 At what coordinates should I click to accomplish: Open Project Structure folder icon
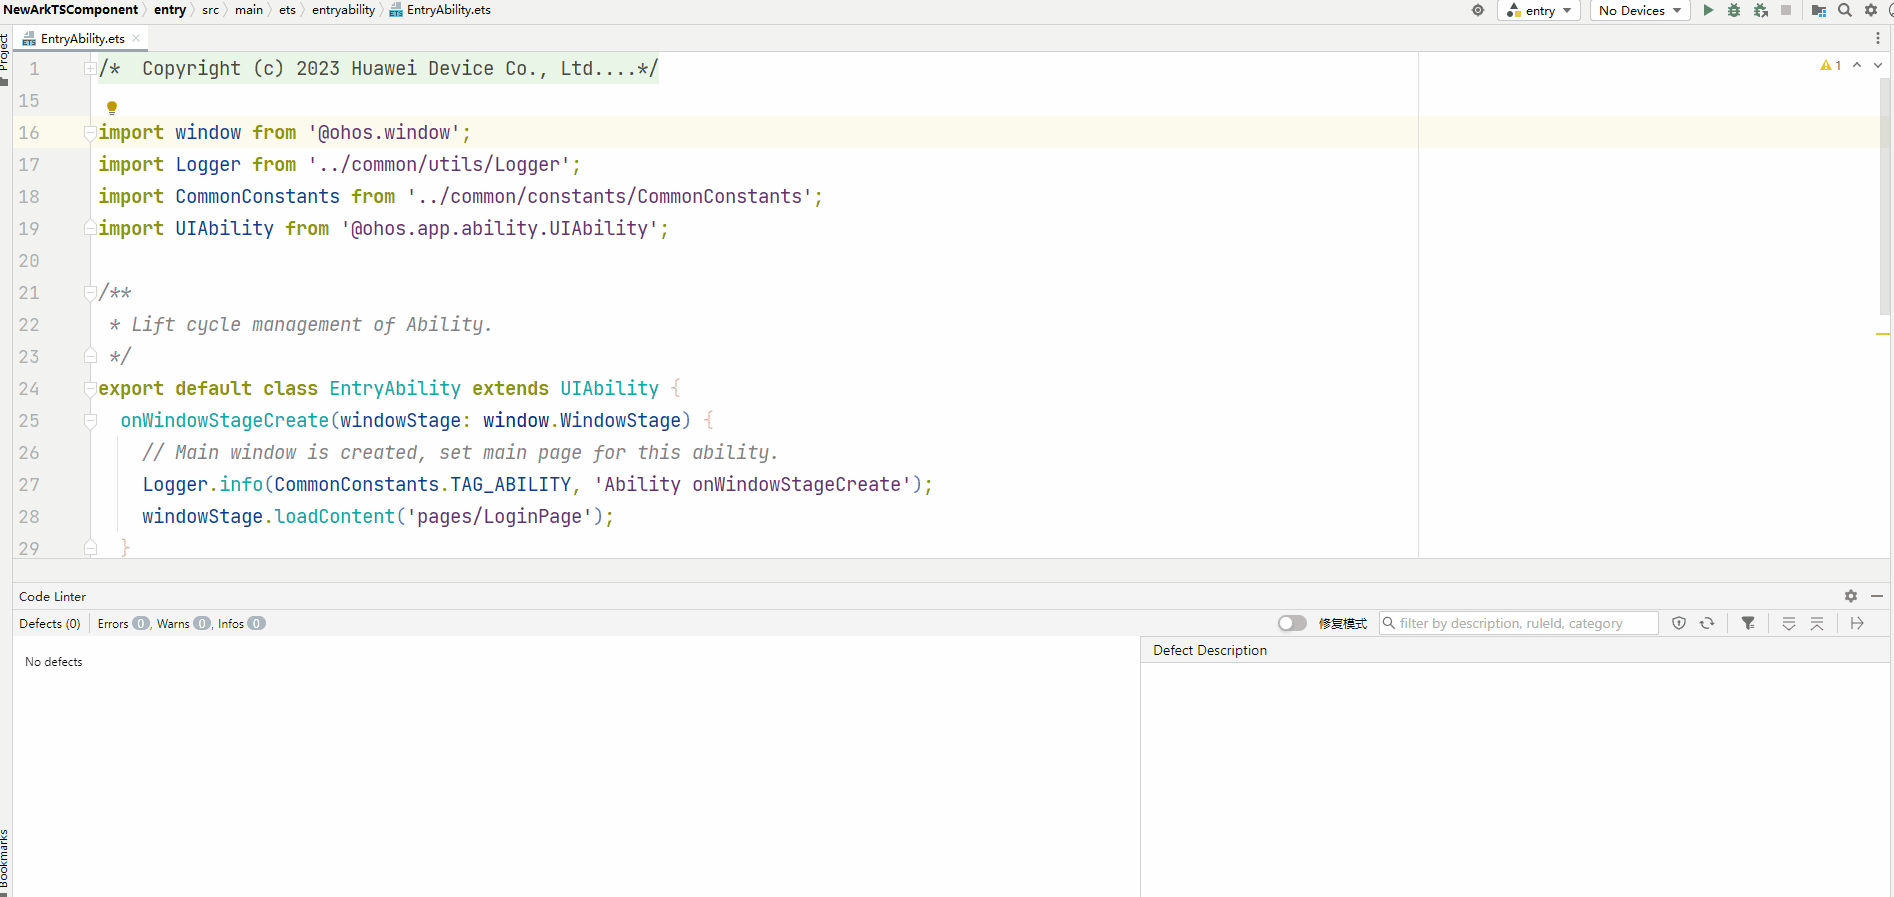click(x=1819, y=10)
